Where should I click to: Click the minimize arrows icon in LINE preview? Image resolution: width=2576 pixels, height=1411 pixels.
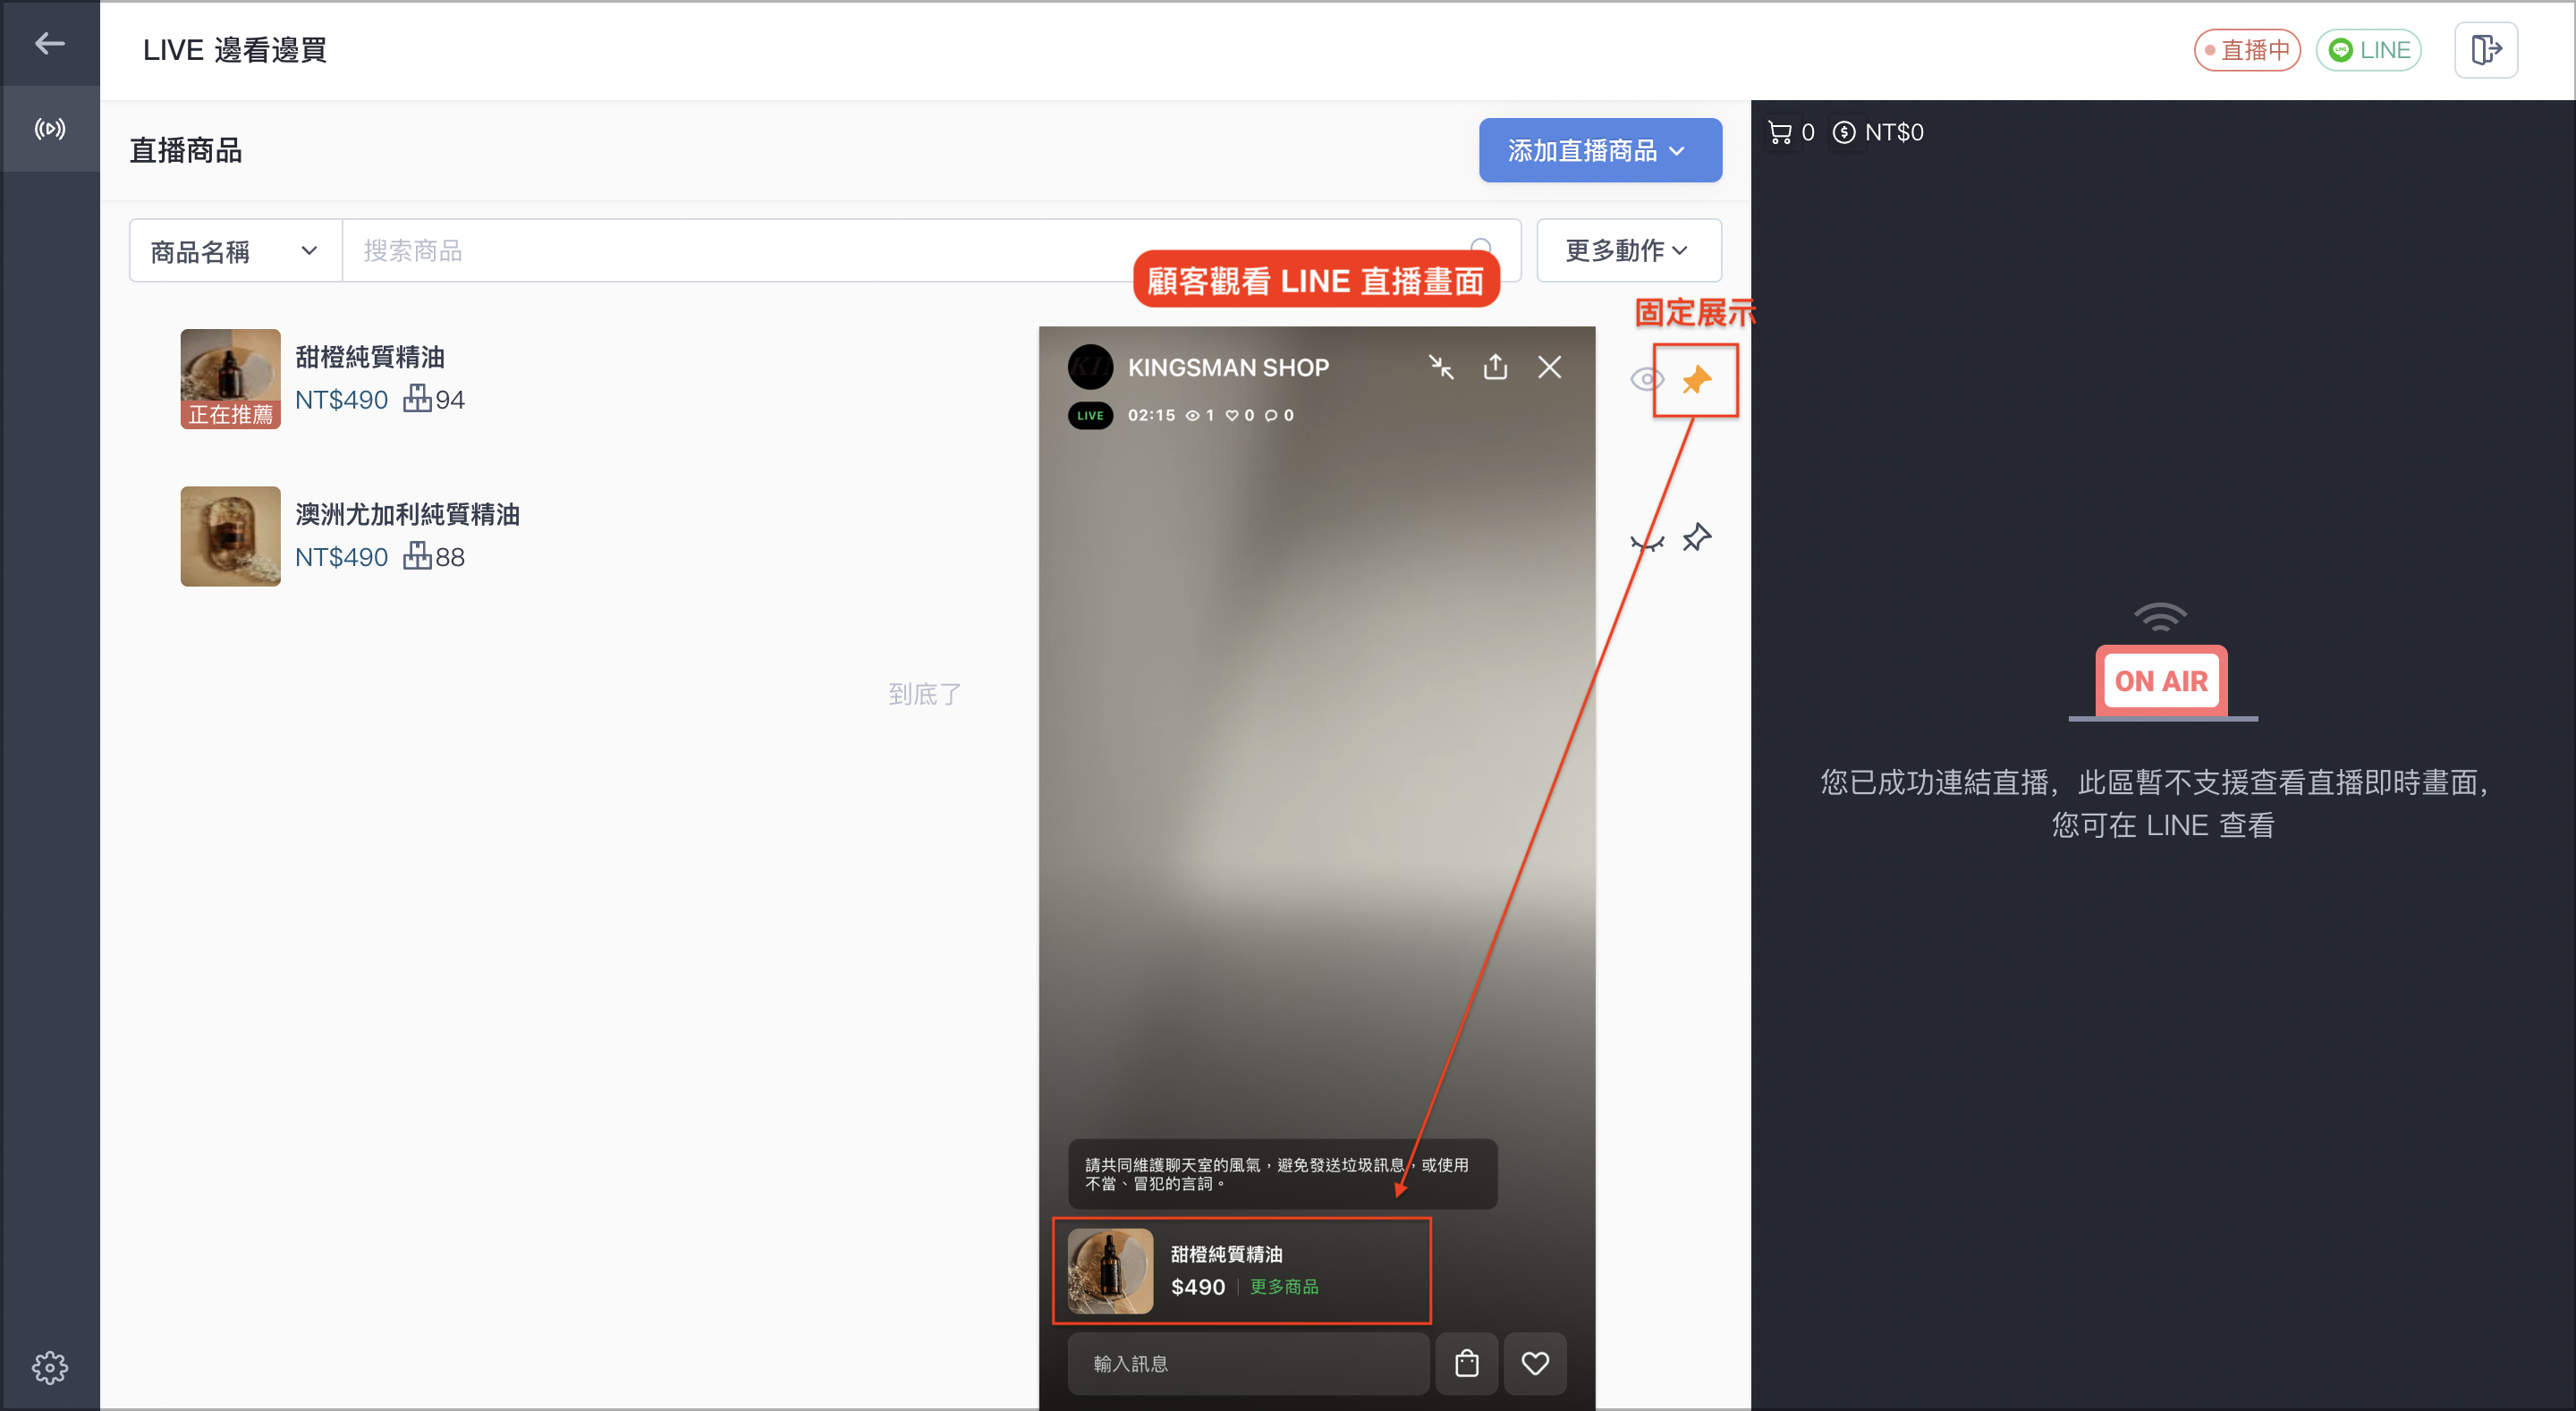[x=1441, y=367]
